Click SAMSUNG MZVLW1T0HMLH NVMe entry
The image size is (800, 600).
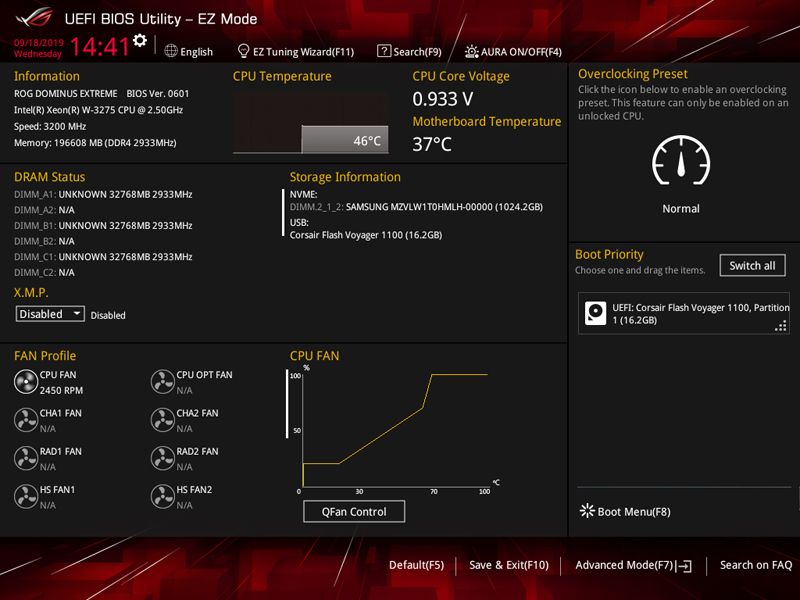point(416,207)
